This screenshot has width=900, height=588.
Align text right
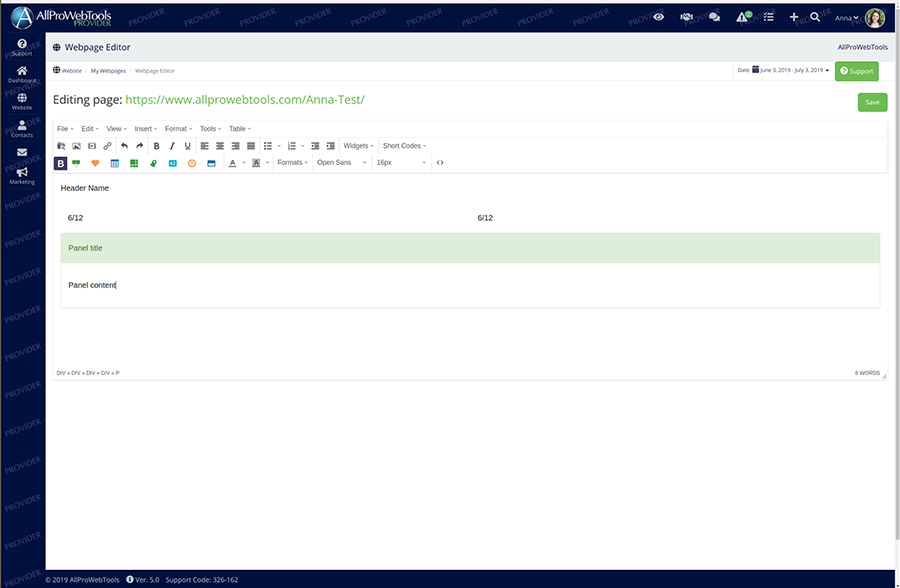[235, 146]
